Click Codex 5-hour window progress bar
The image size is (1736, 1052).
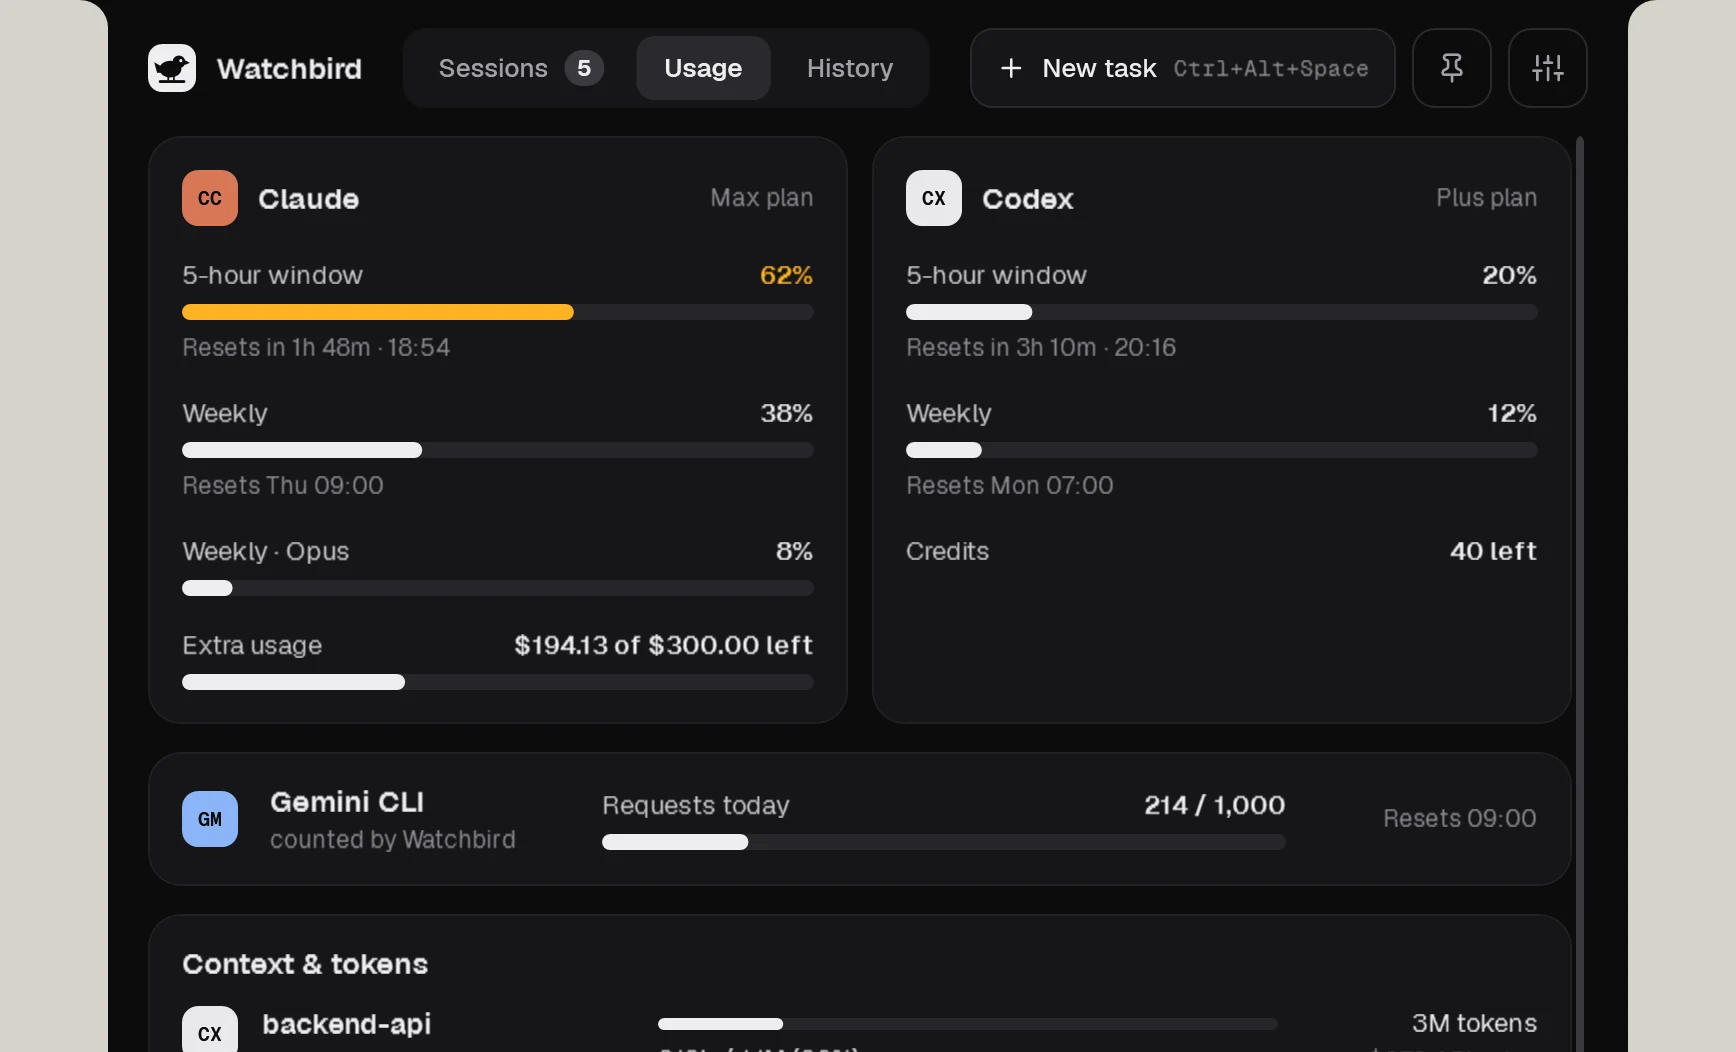(x=1222, y=312)
